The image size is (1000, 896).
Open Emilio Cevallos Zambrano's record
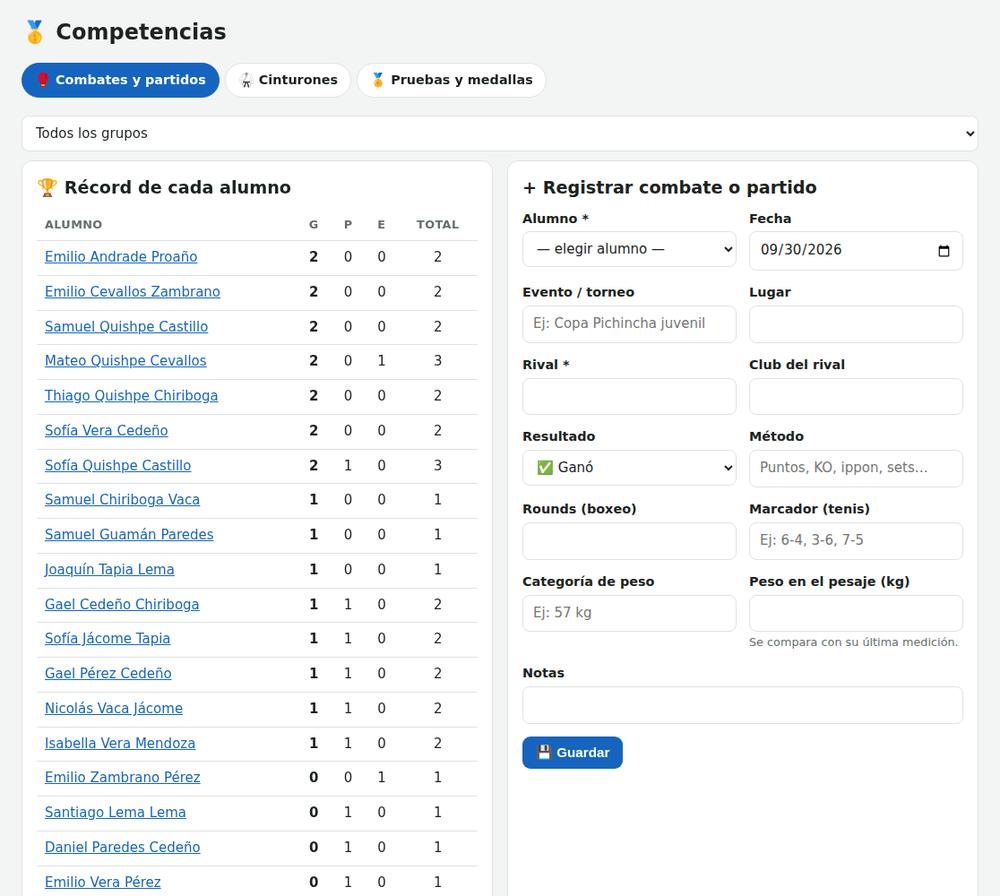click(132, 291)
